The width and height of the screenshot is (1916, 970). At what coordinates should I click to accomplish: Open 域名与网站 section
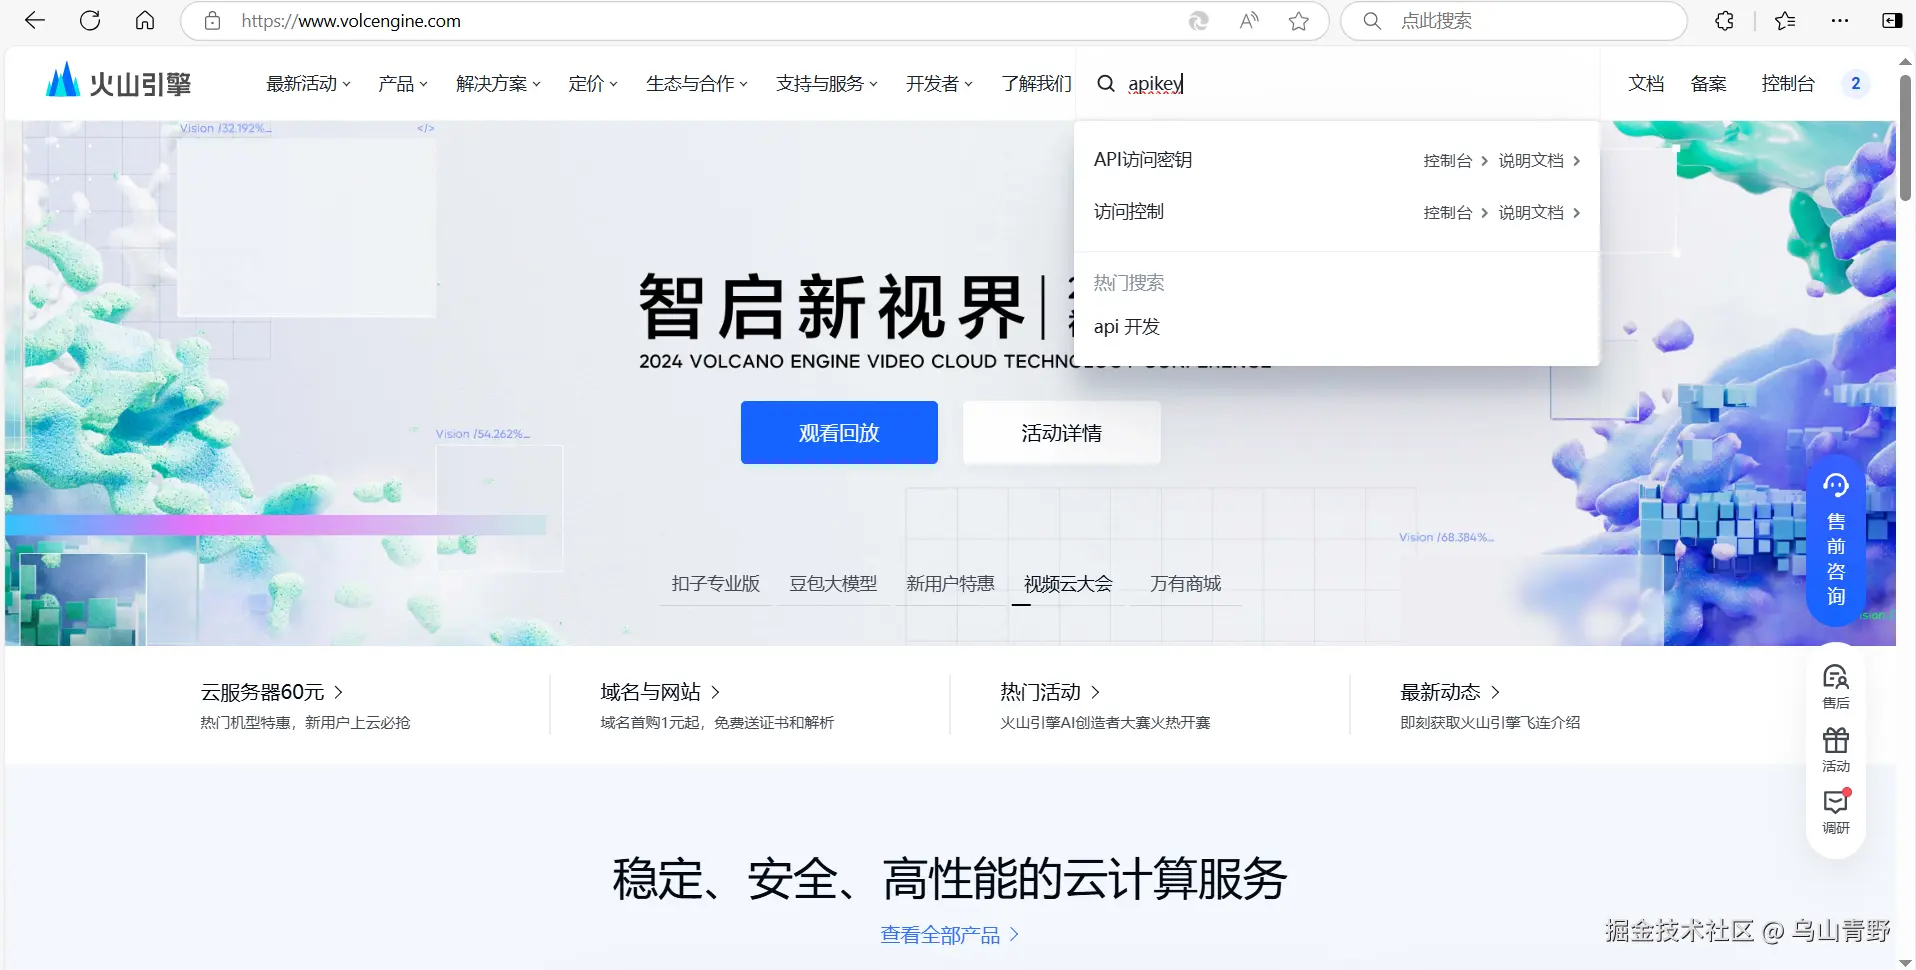660,692
